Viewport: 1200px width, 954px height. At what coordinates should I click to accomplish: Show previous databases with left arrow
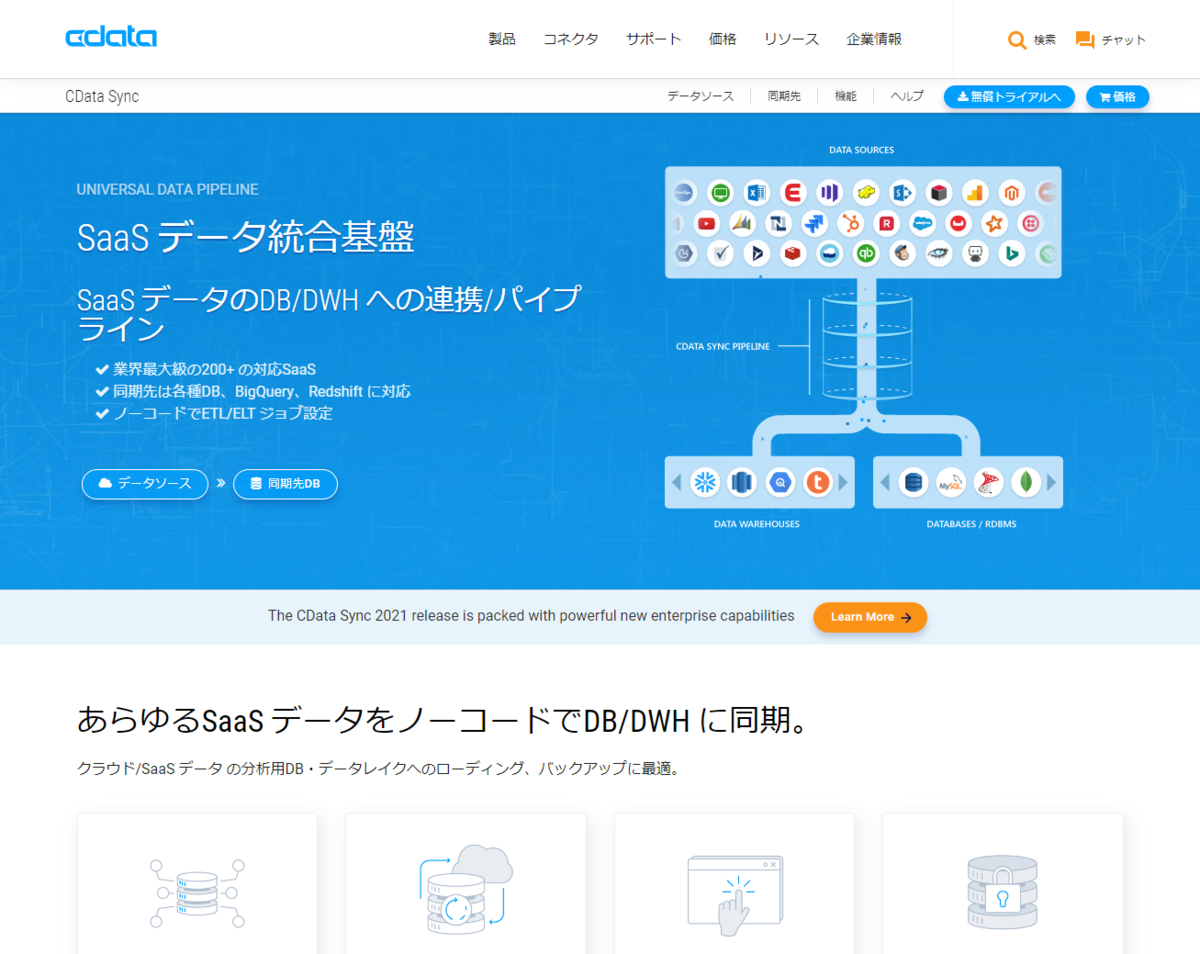pyautogui.click(x=885, y=483)
